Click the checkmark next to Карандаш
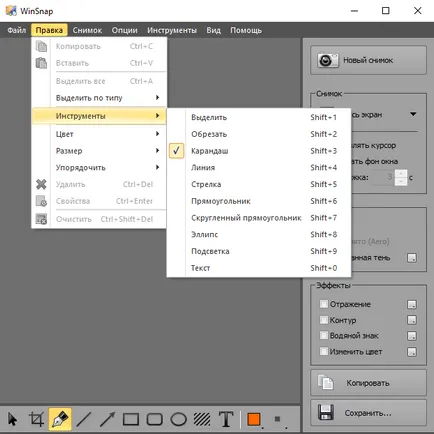434x434 pixels. [176, 151]
